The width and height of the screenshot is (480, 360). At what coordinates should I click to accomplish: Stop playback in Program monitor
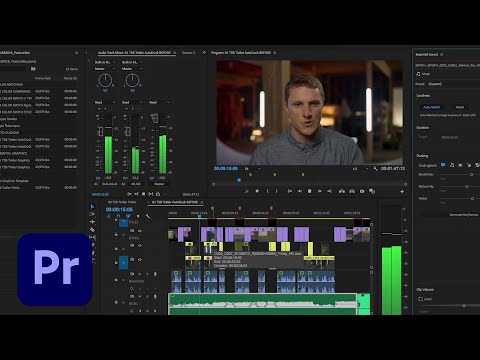point(309,191)
